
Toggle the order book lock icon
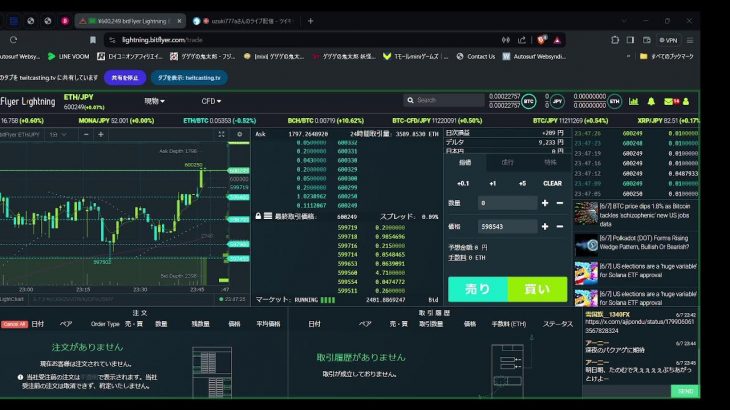click(x=258, y=216)
